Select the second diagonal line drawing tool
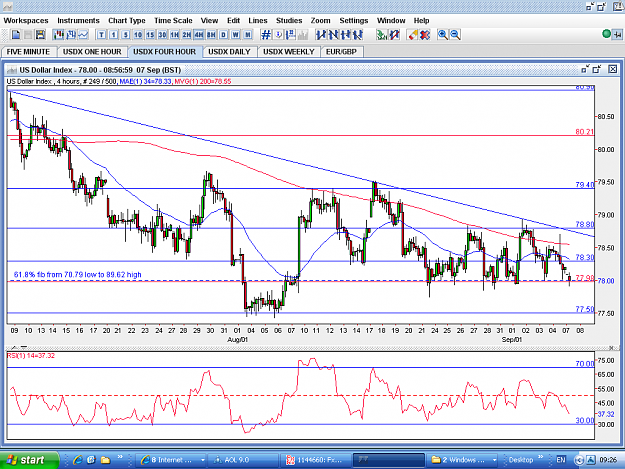Viewport: 625px width, 469px height. [x=333, y=35]
